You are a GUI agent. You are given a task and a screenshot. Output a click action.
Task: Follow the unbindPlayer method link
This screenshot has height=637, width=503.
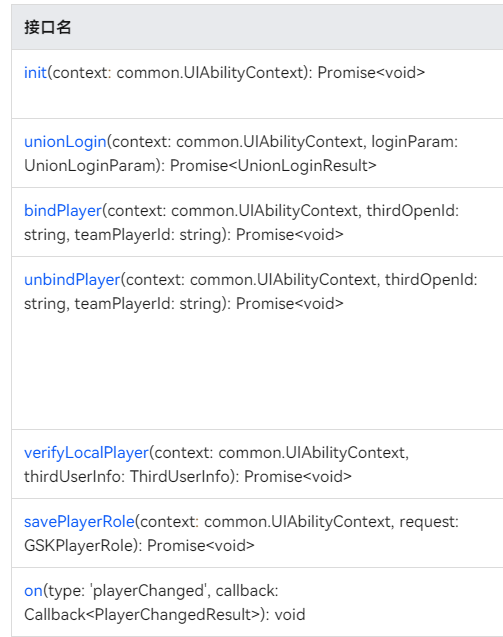pyautogui.click(x=72, y=280)
